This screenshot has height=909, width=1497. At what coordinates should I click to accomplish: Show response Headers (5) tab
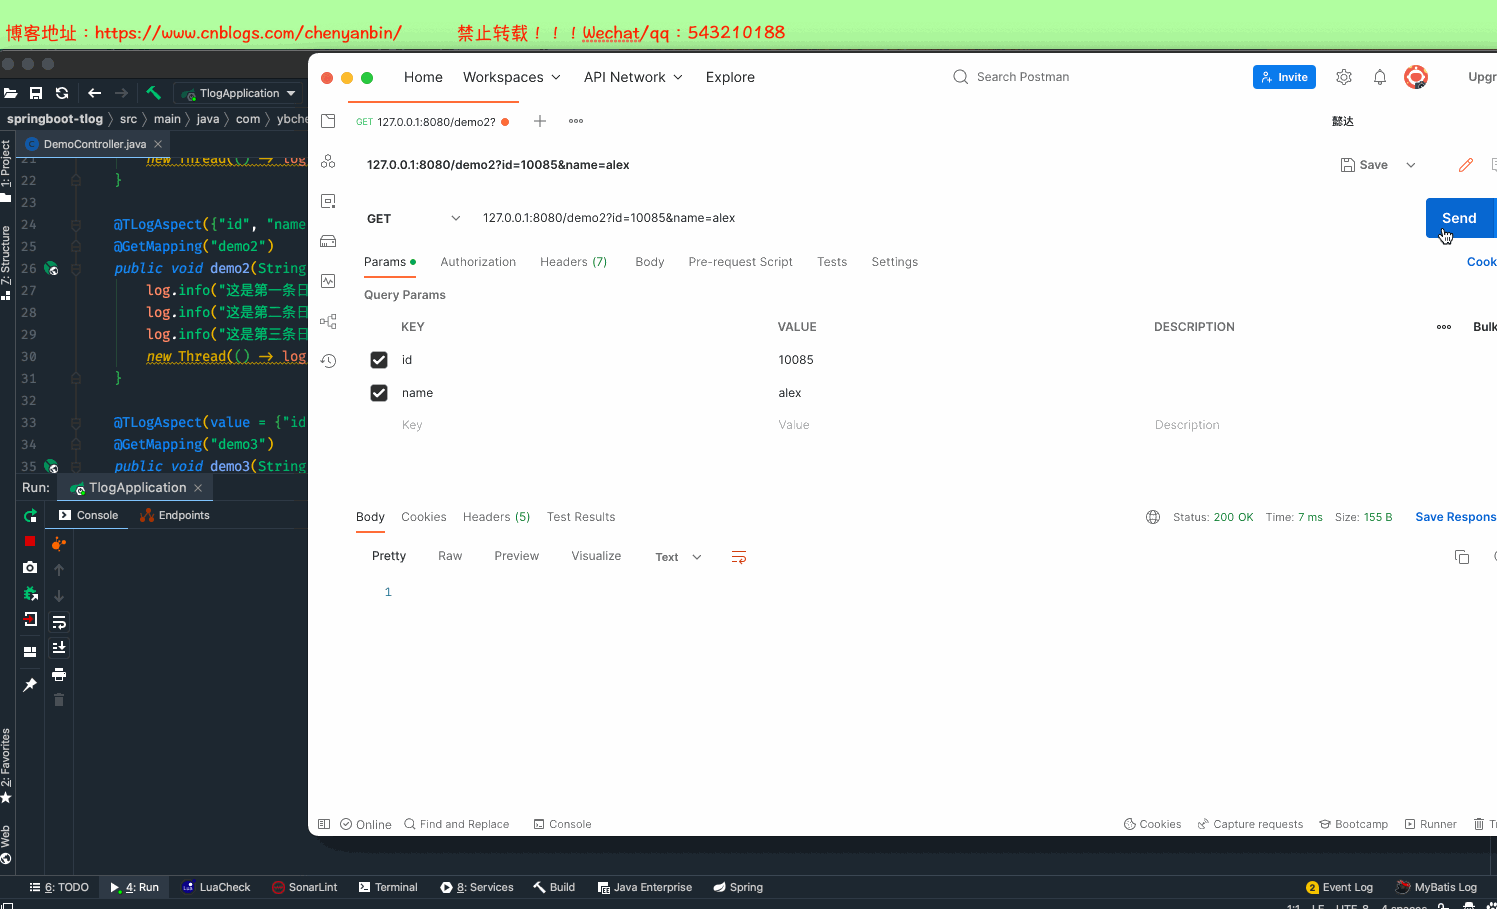496,517
